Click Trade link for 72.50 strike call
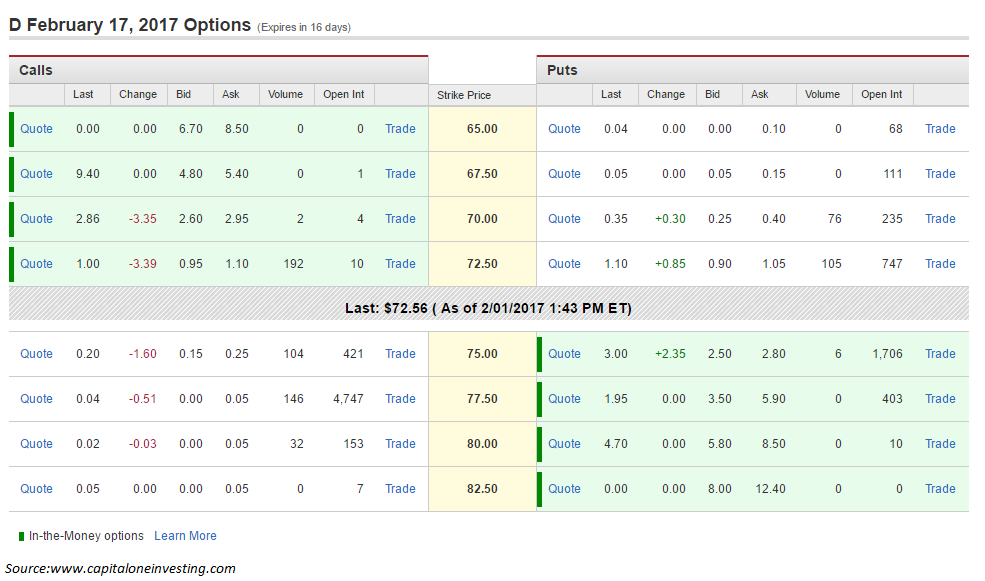Image resolution: width=985 pixels, height=581 pixels. tap(400, 264)
